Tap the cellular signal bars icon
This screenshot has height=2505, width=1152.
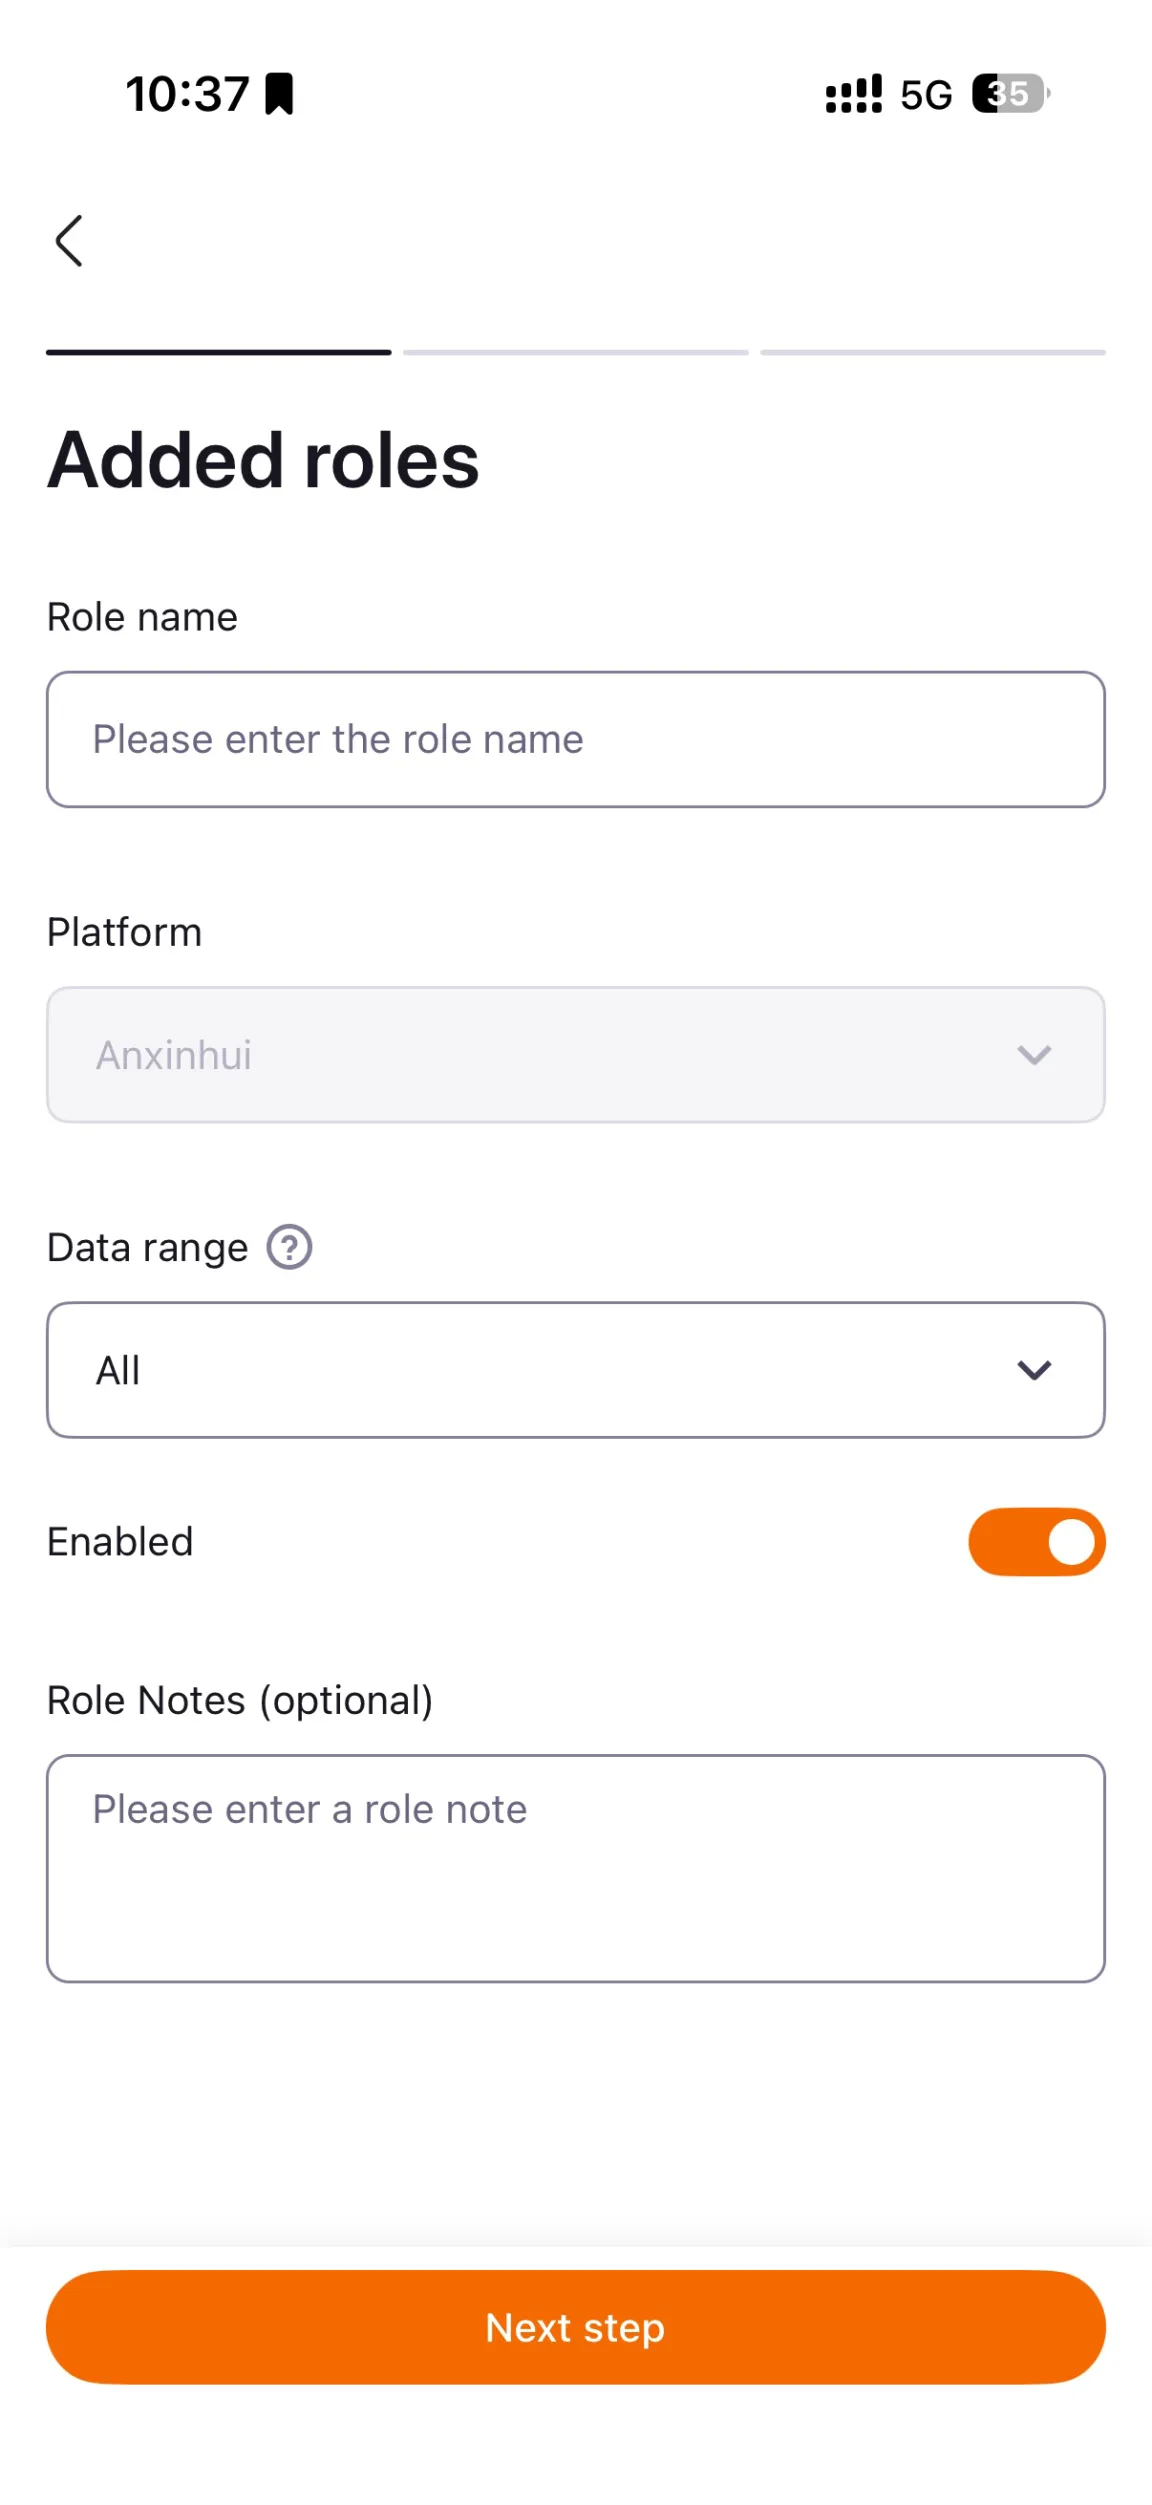[x=853, y=94]
